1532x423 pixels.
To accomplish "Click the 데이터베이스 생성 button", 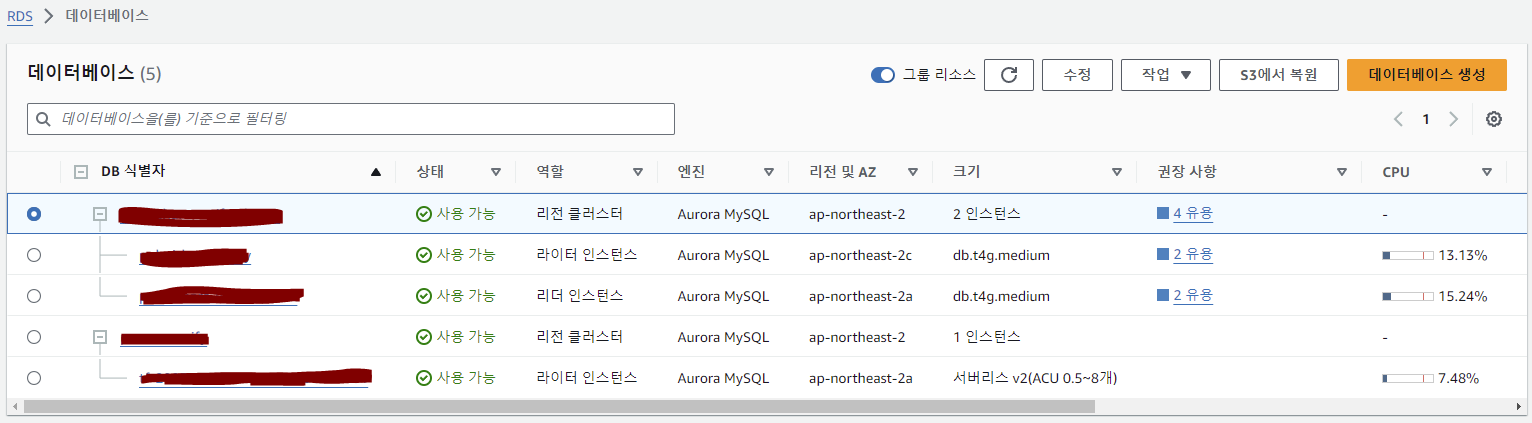I will [x=1427, y=75].
